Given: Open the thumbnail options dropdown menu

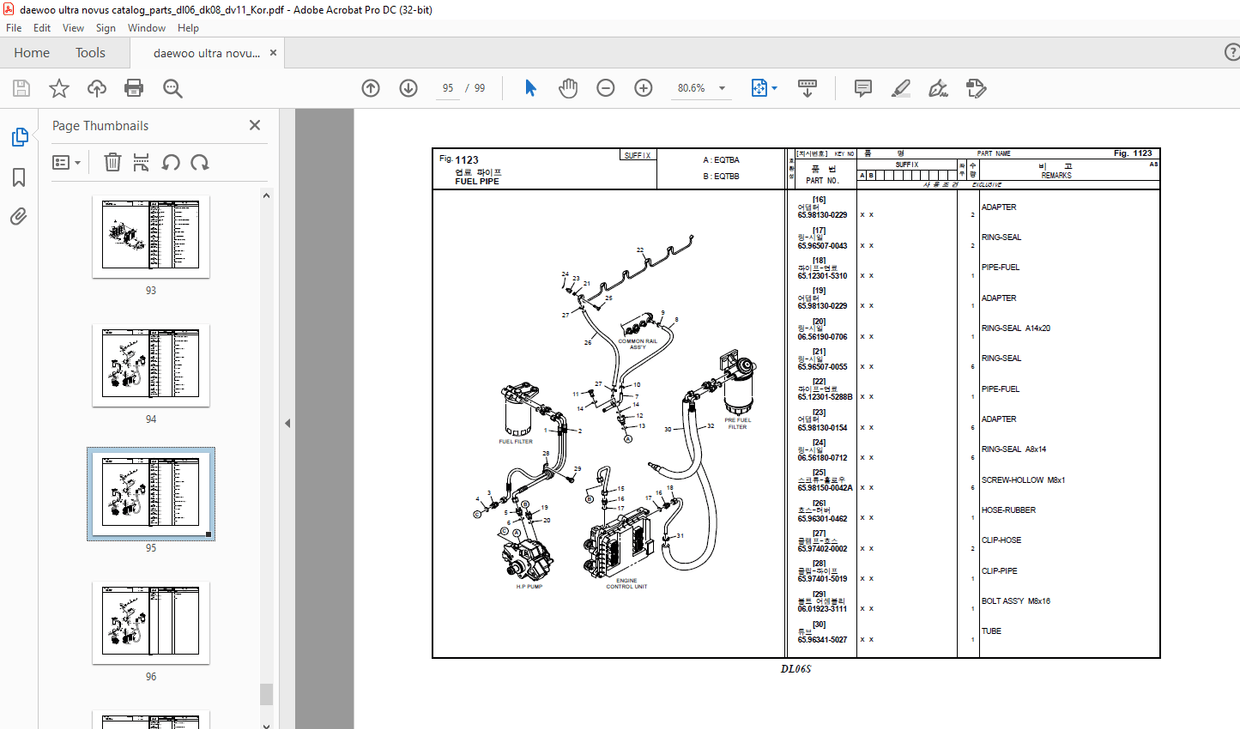Looking at the screenshot, I should [66, 161].
